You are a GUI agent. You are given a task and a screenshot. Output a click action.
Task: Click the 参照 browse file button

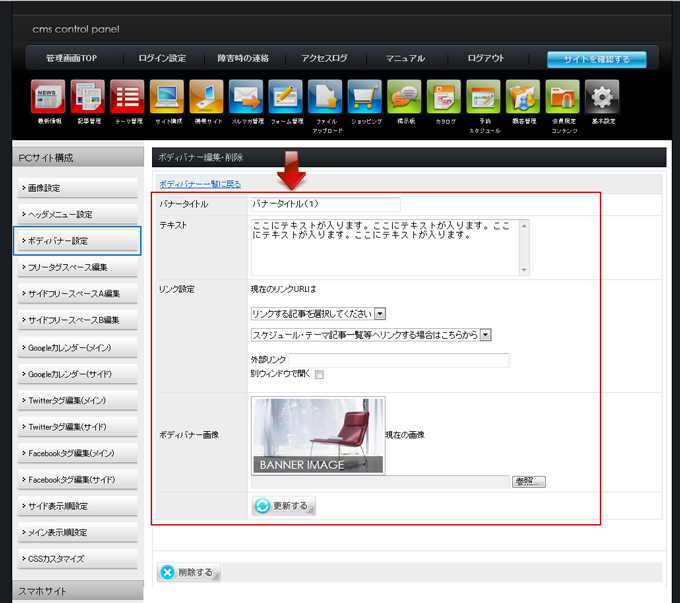click(529, 482)
